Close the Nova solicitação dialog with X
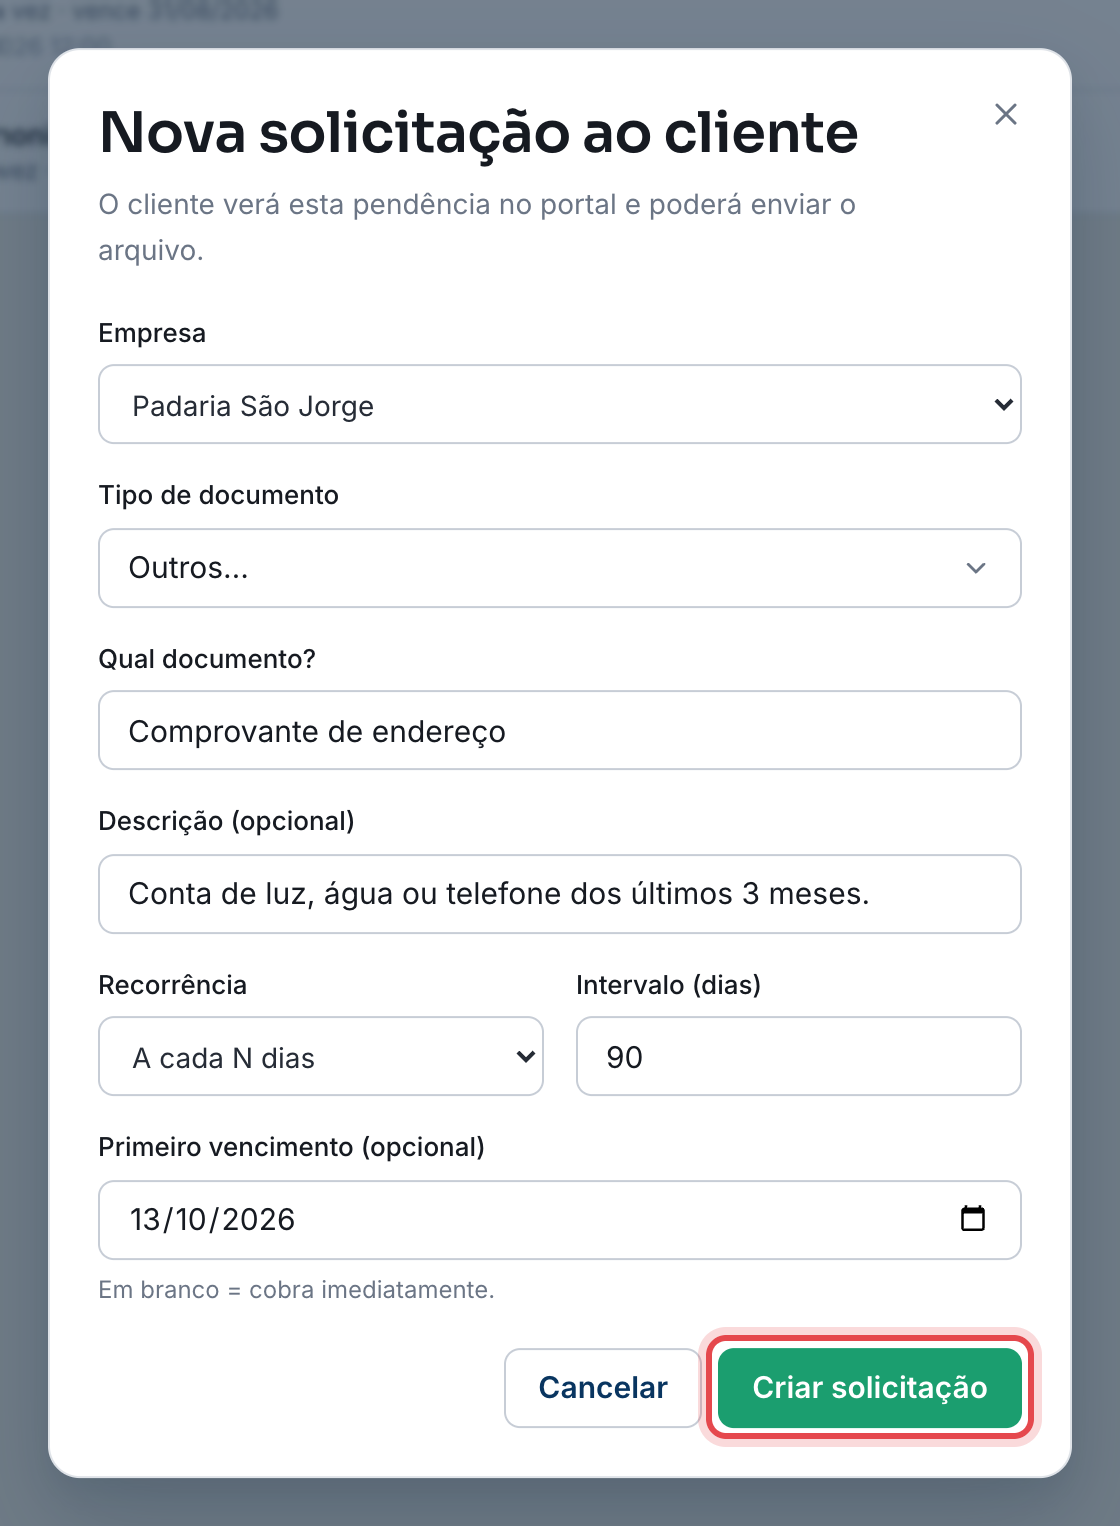The width and height of the screenshot is (1120, 1526). 1006,114
